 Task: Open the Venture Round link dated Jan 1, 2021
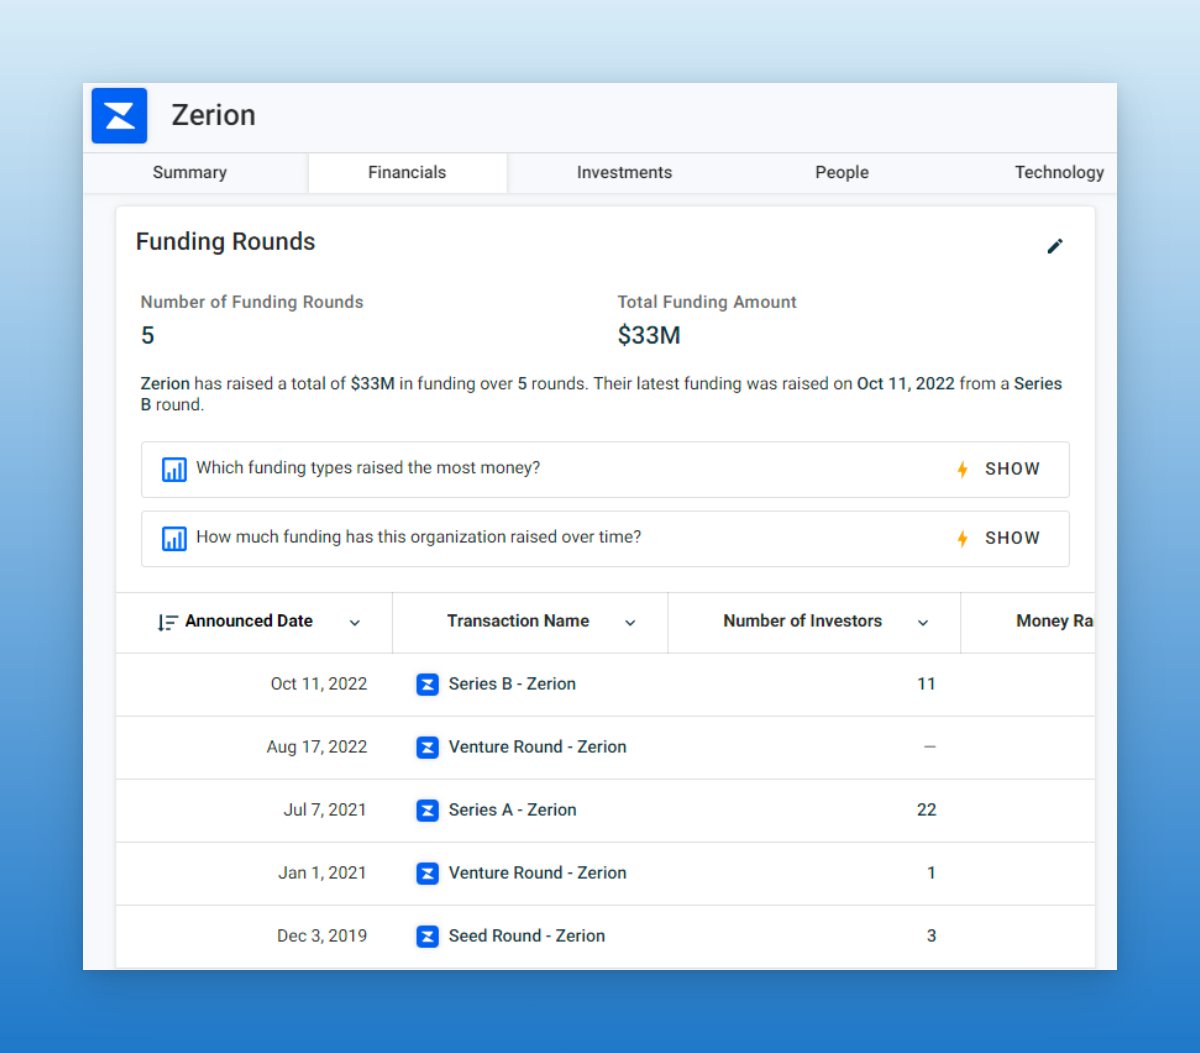click(538, 873)
